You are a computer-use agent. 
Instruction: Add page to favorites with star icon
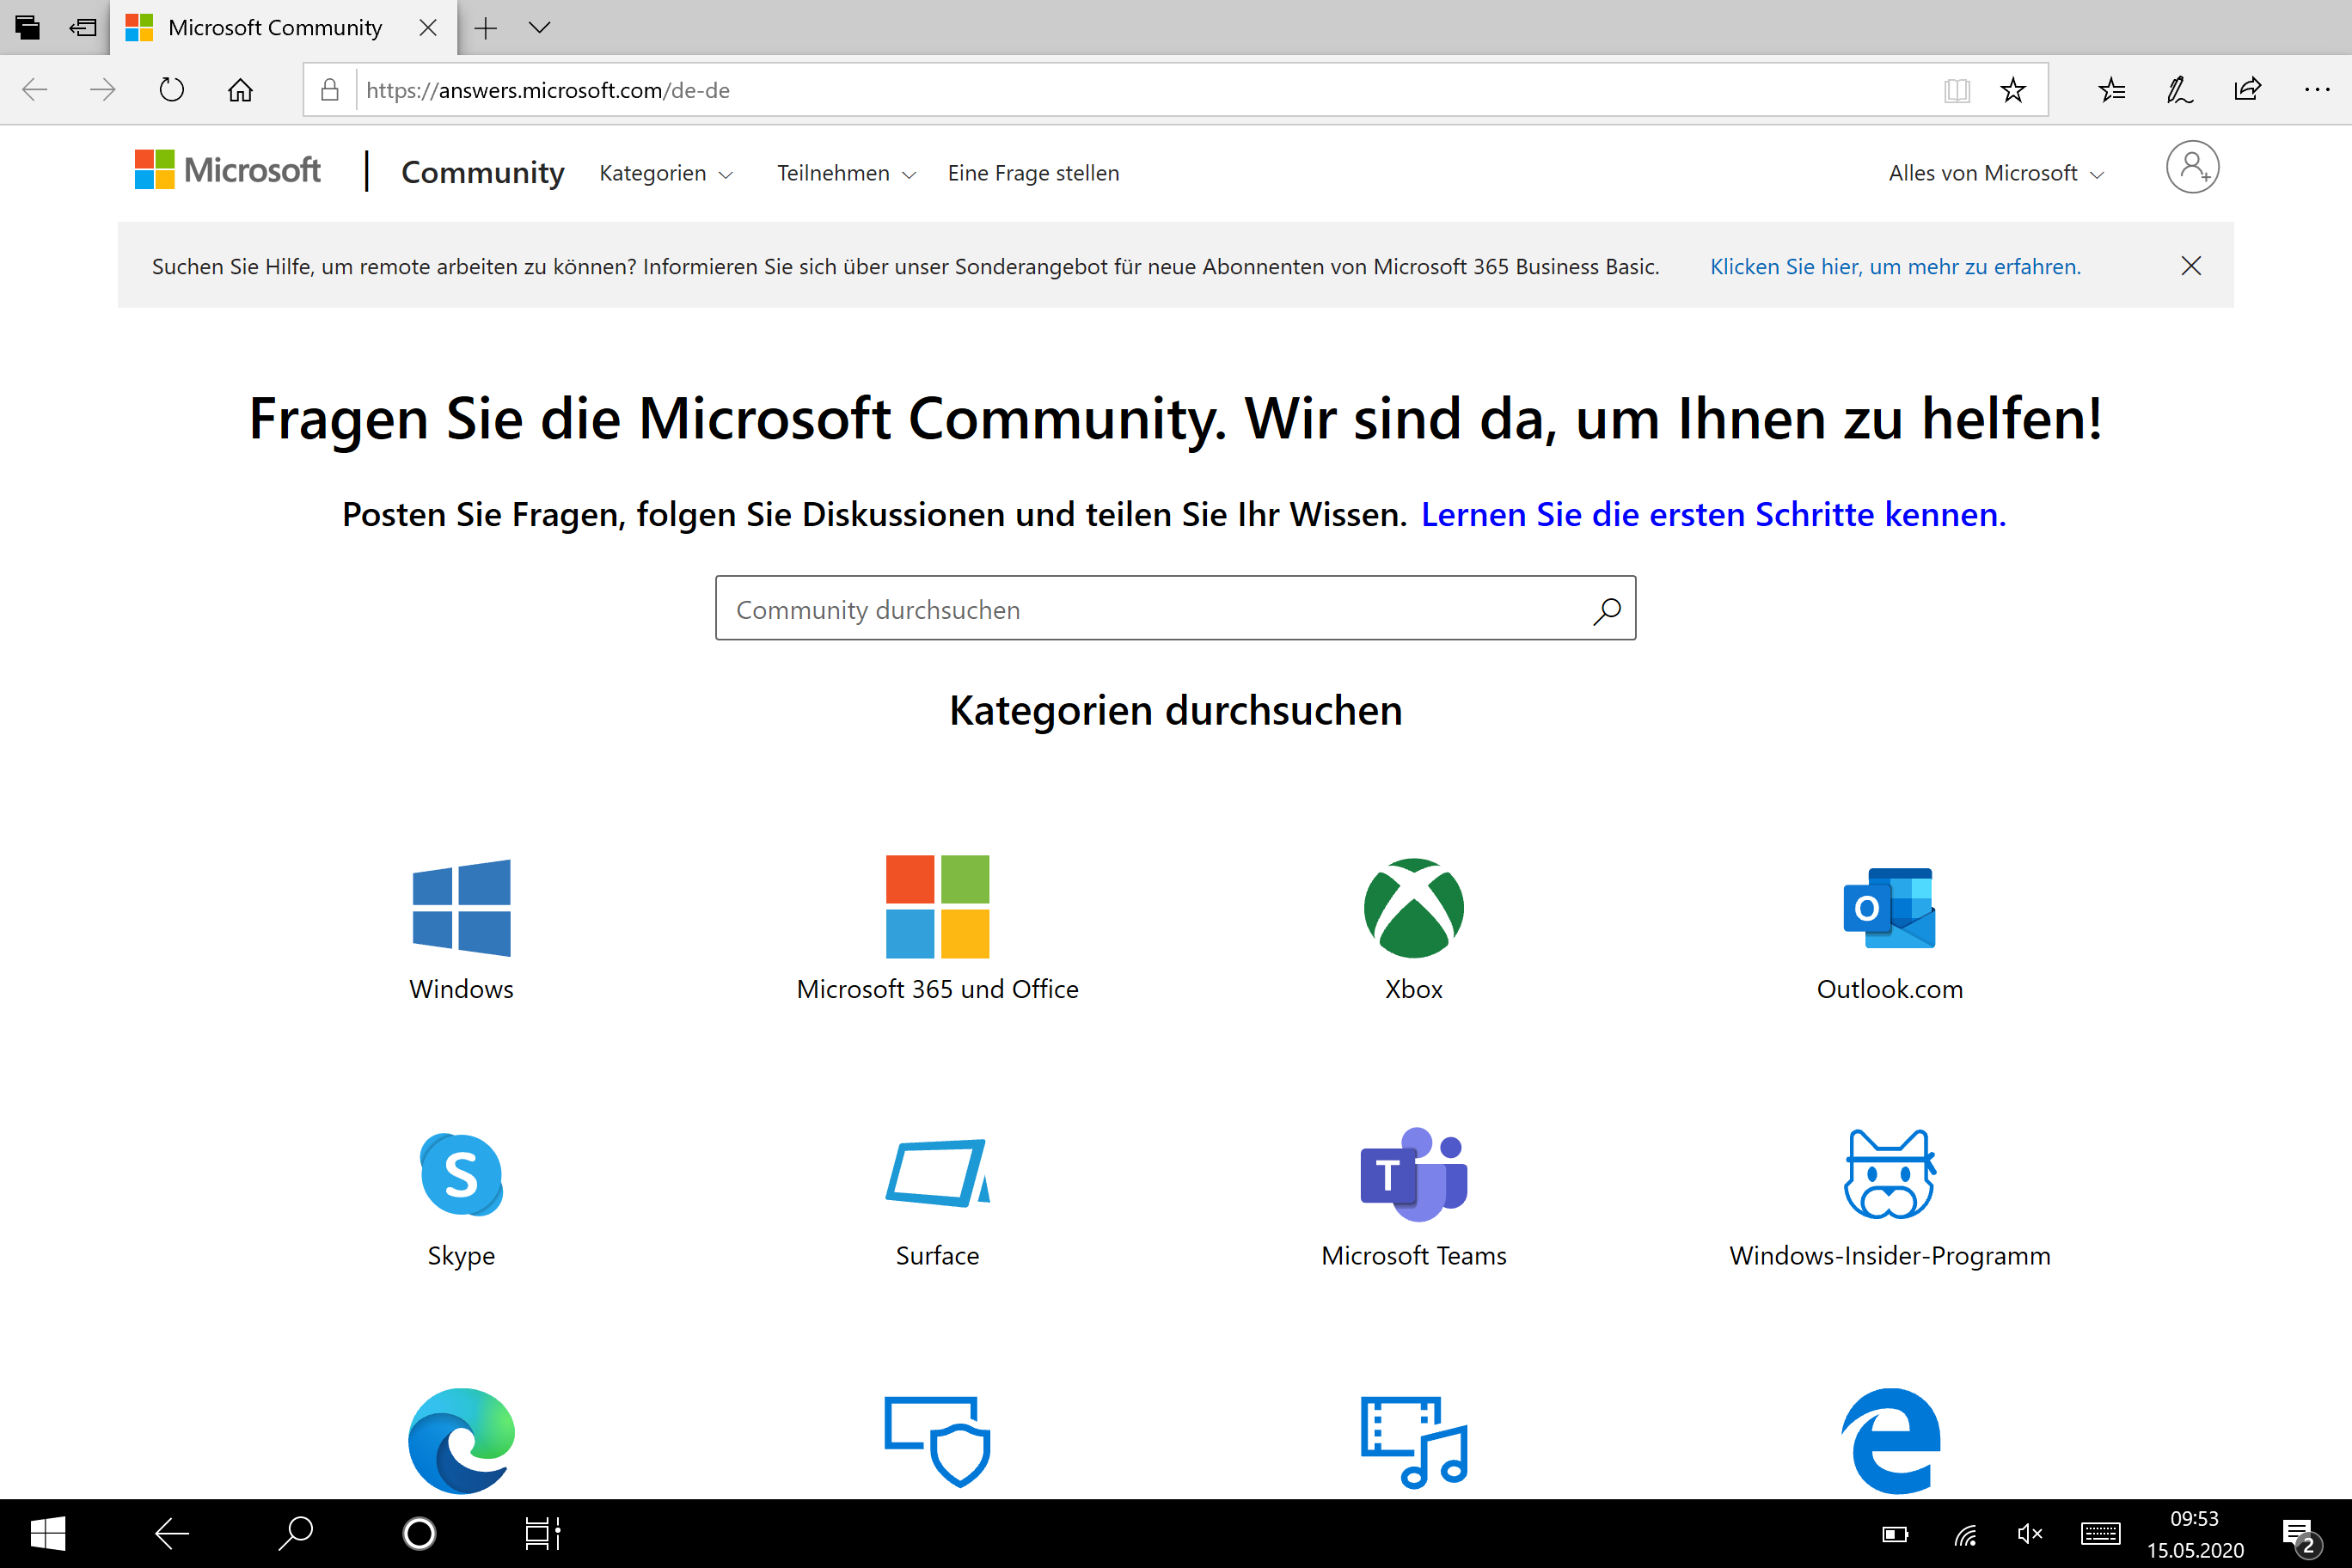point(2012,90)
